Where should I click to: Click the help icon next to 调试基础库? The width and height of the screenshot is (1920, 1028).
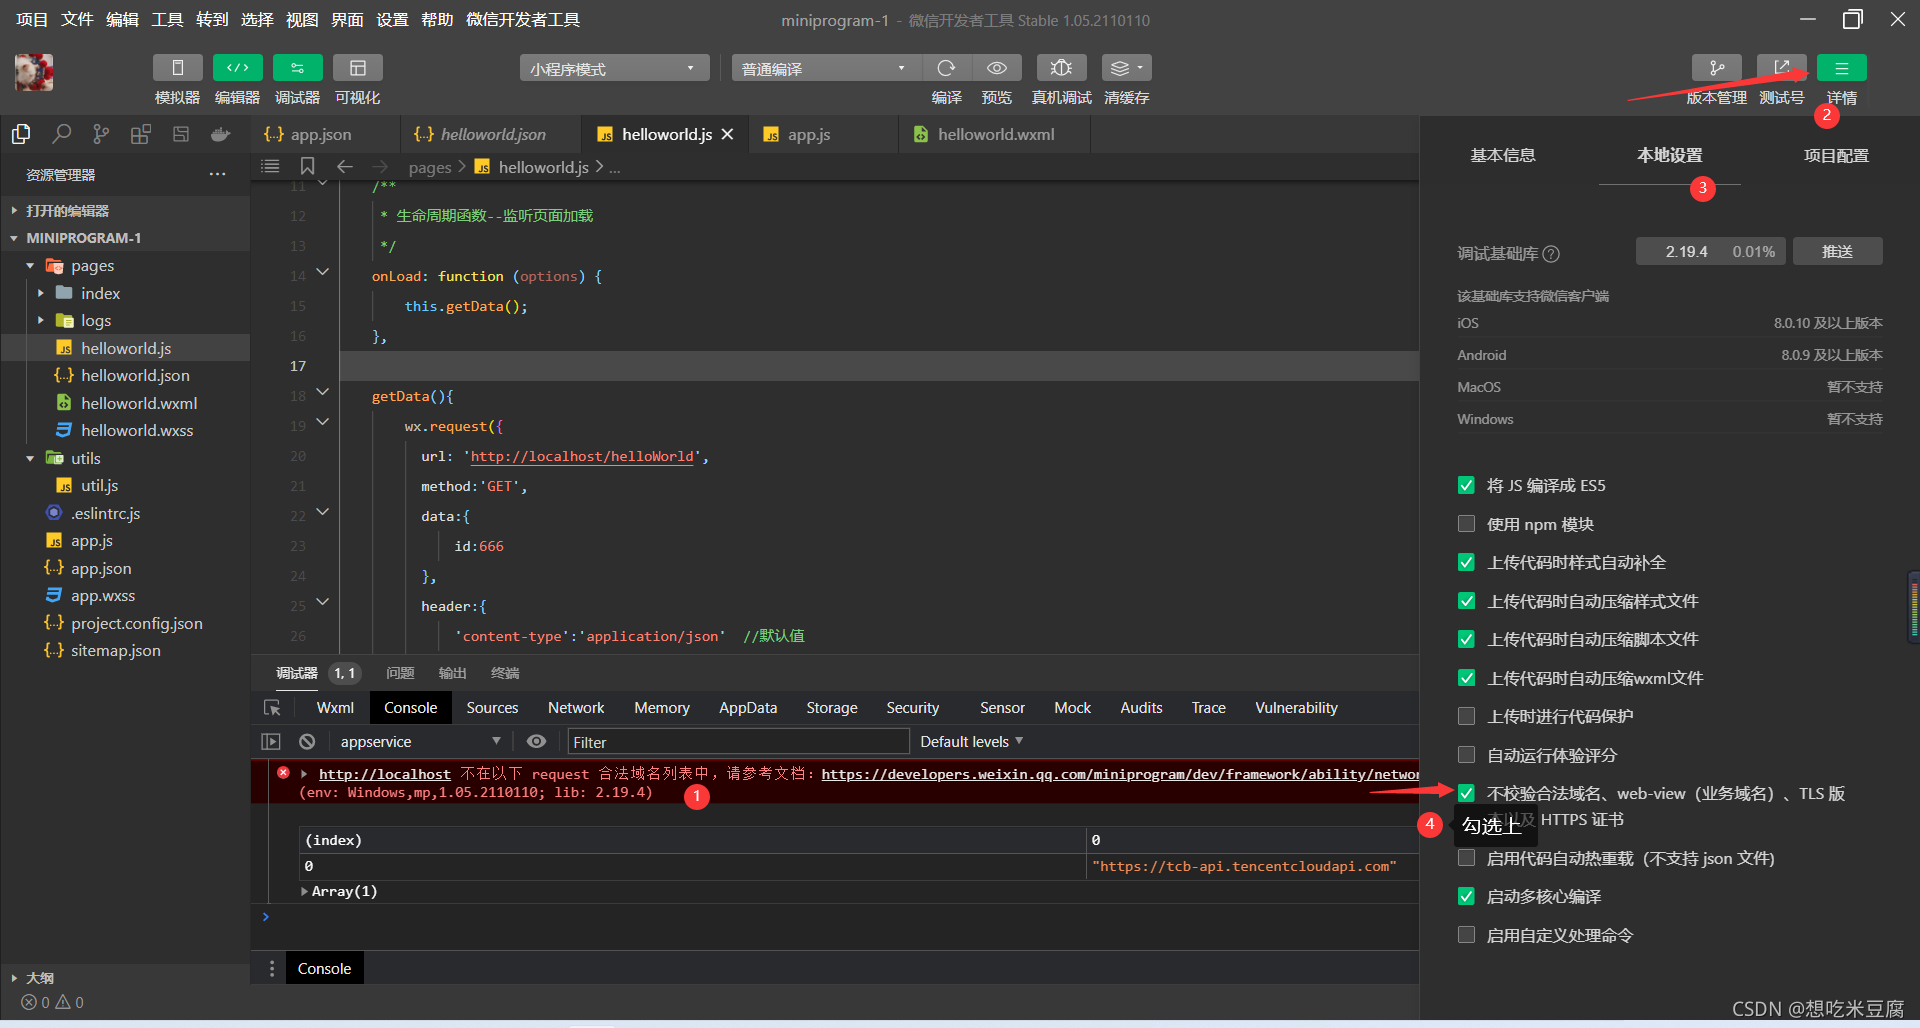(x=1551, y=254)
